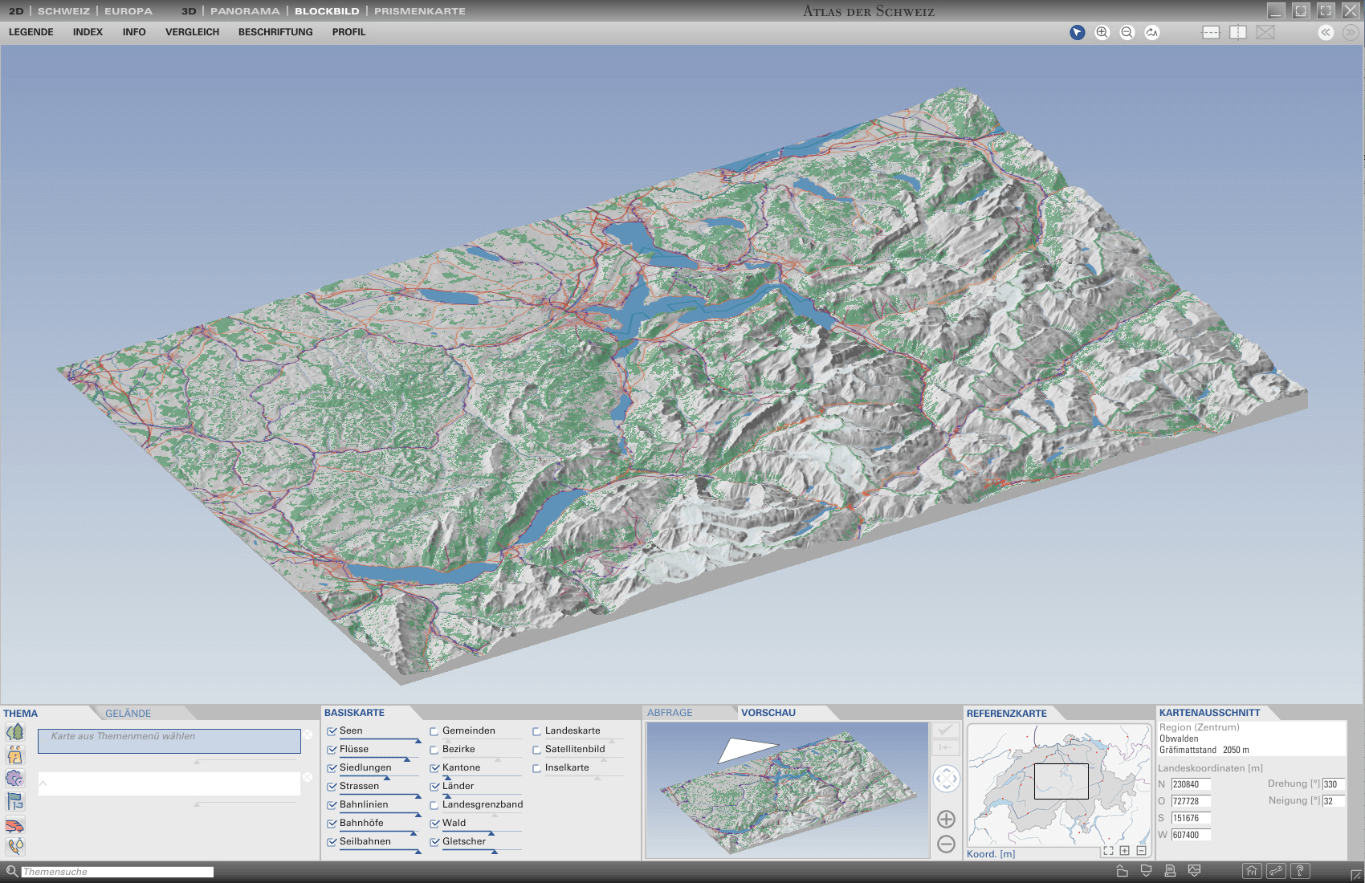Image resolution: width=1365 pixels, height=883 pixels.
Task: Open the BESCHRIFTUNG menu
Action: point(275,32)
